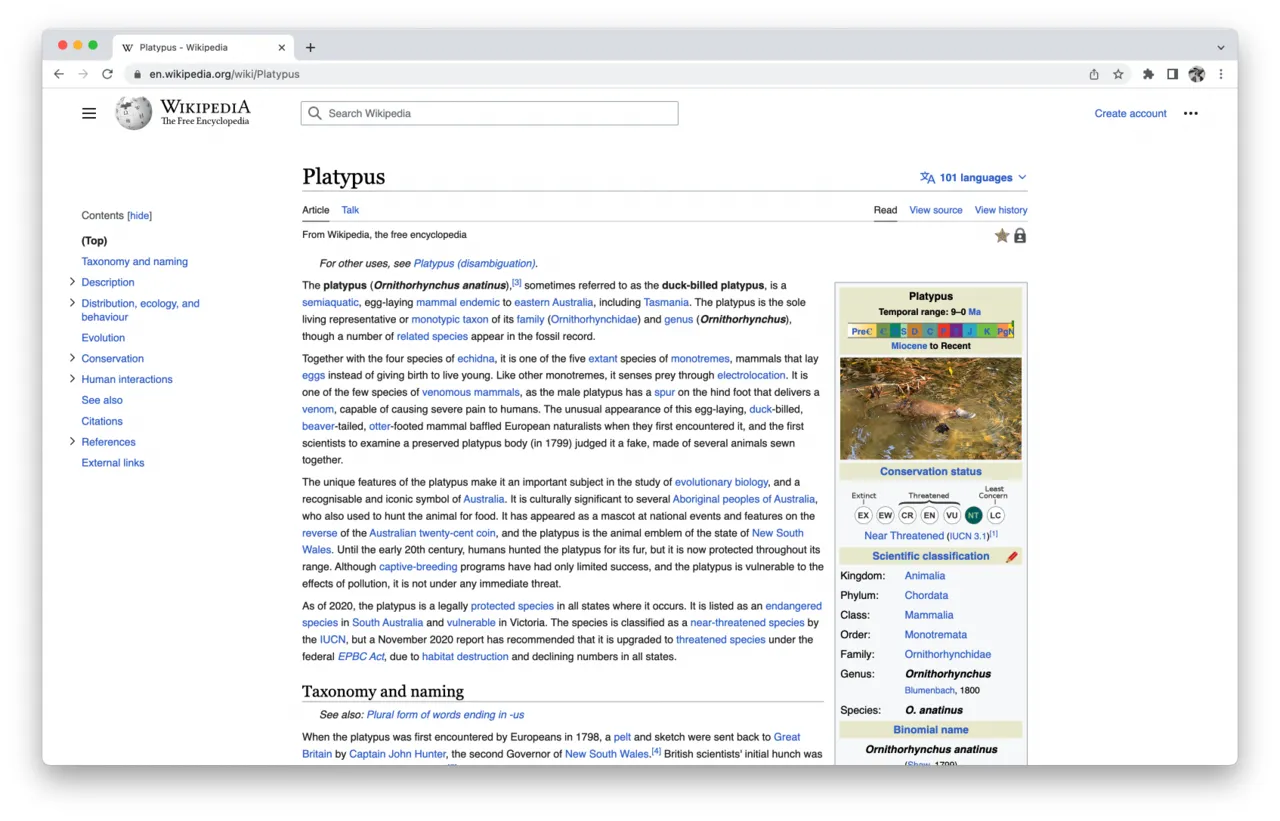Screen dimensions: 1280x821
Task: Click the platypus photo in the infobox
Action: coord(931,408)
